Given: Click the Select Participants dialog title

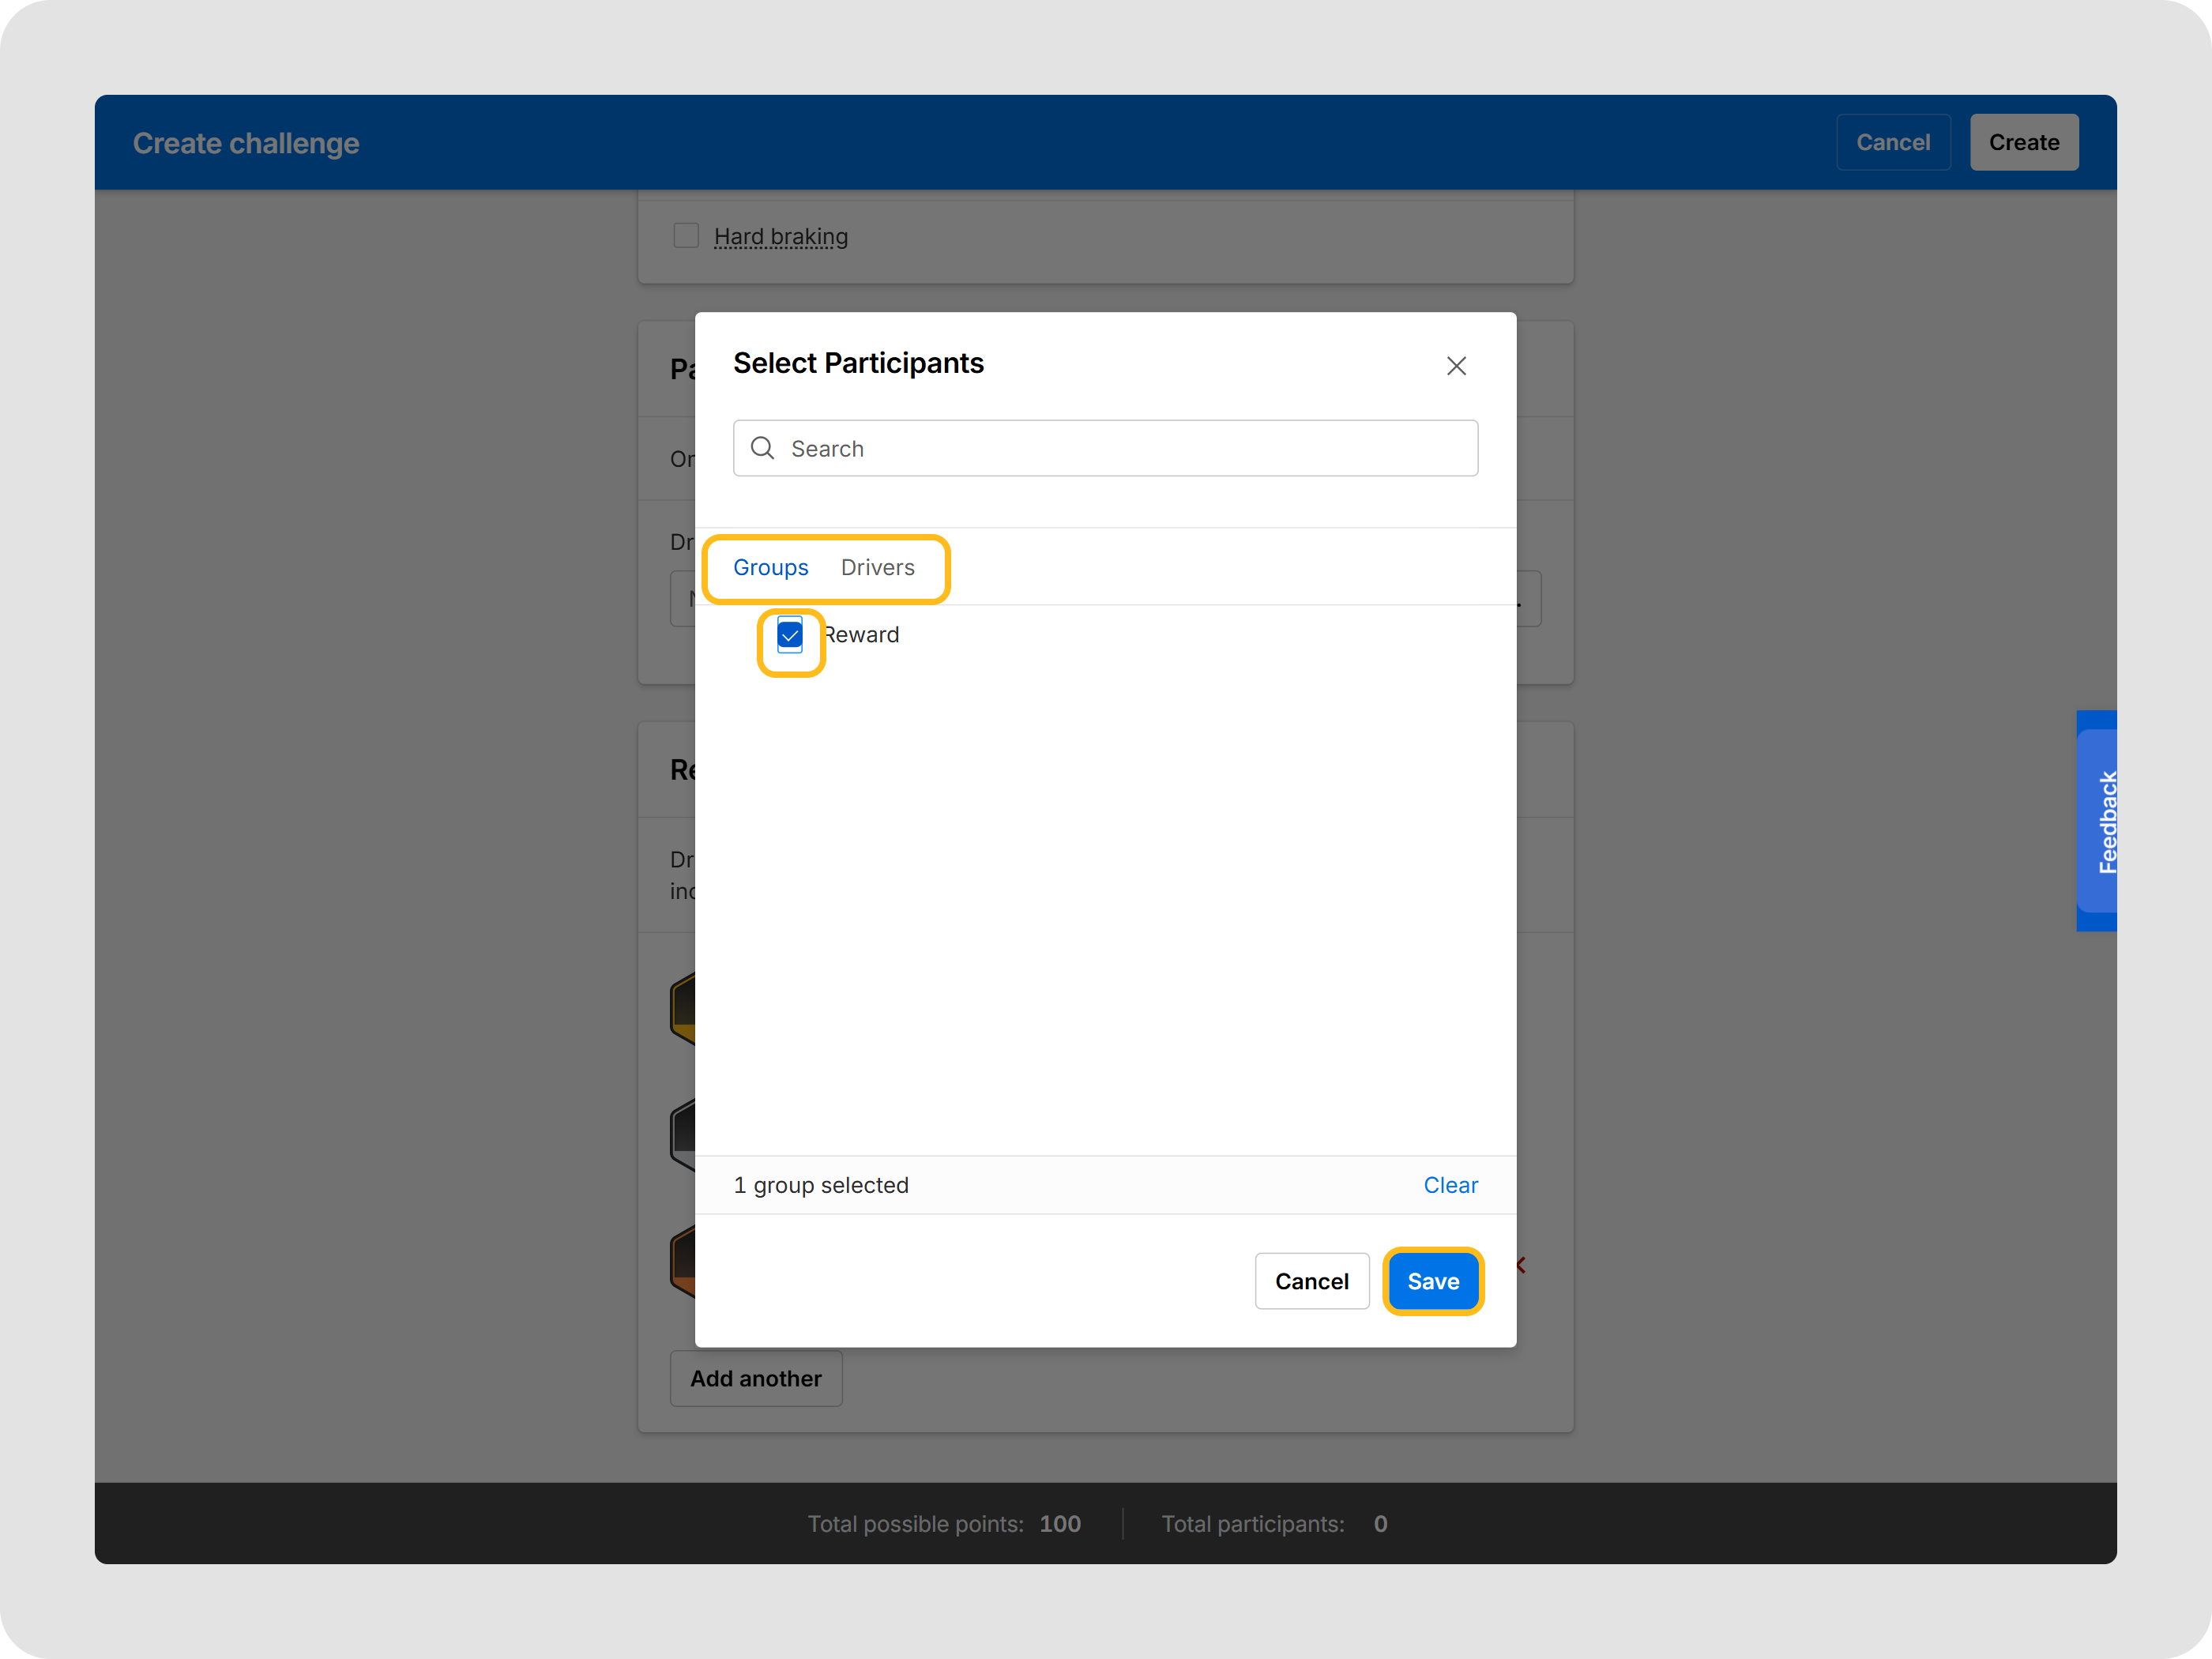Looking at the screenshot, I should click(x=858, y=363).
